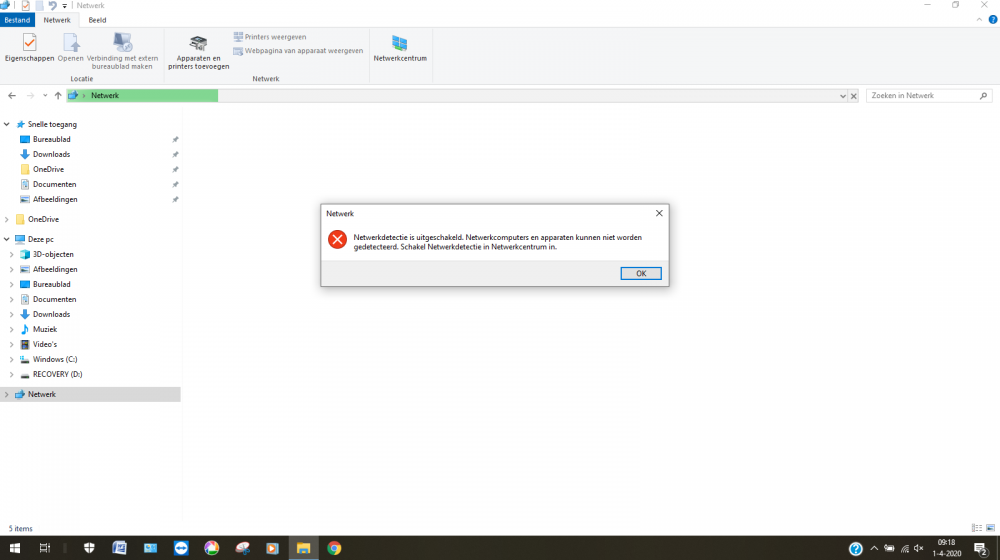Open Documenten under Snelle toegang
Image resolution: width=1000 pixels, height=560 pixels.
point(54,184)
